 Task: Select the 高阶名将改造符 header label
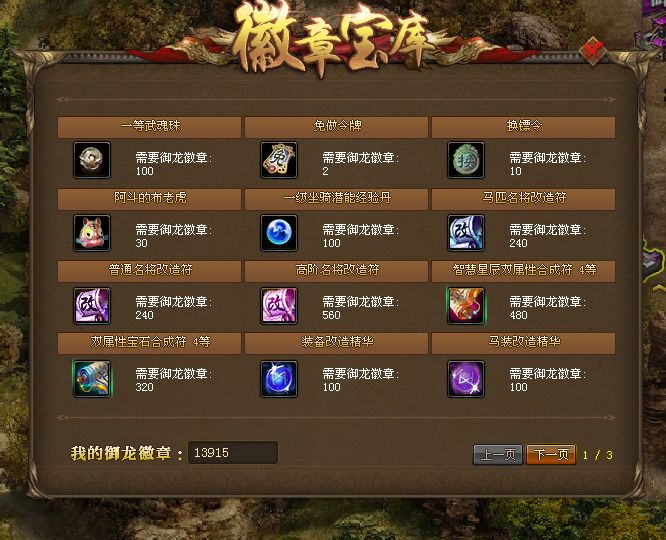[337, 270]
